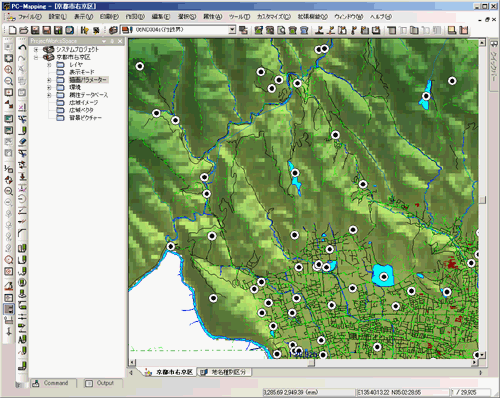
Task: Expand the システムプロジェクト tree node
Action: click(x=36, y=49)
